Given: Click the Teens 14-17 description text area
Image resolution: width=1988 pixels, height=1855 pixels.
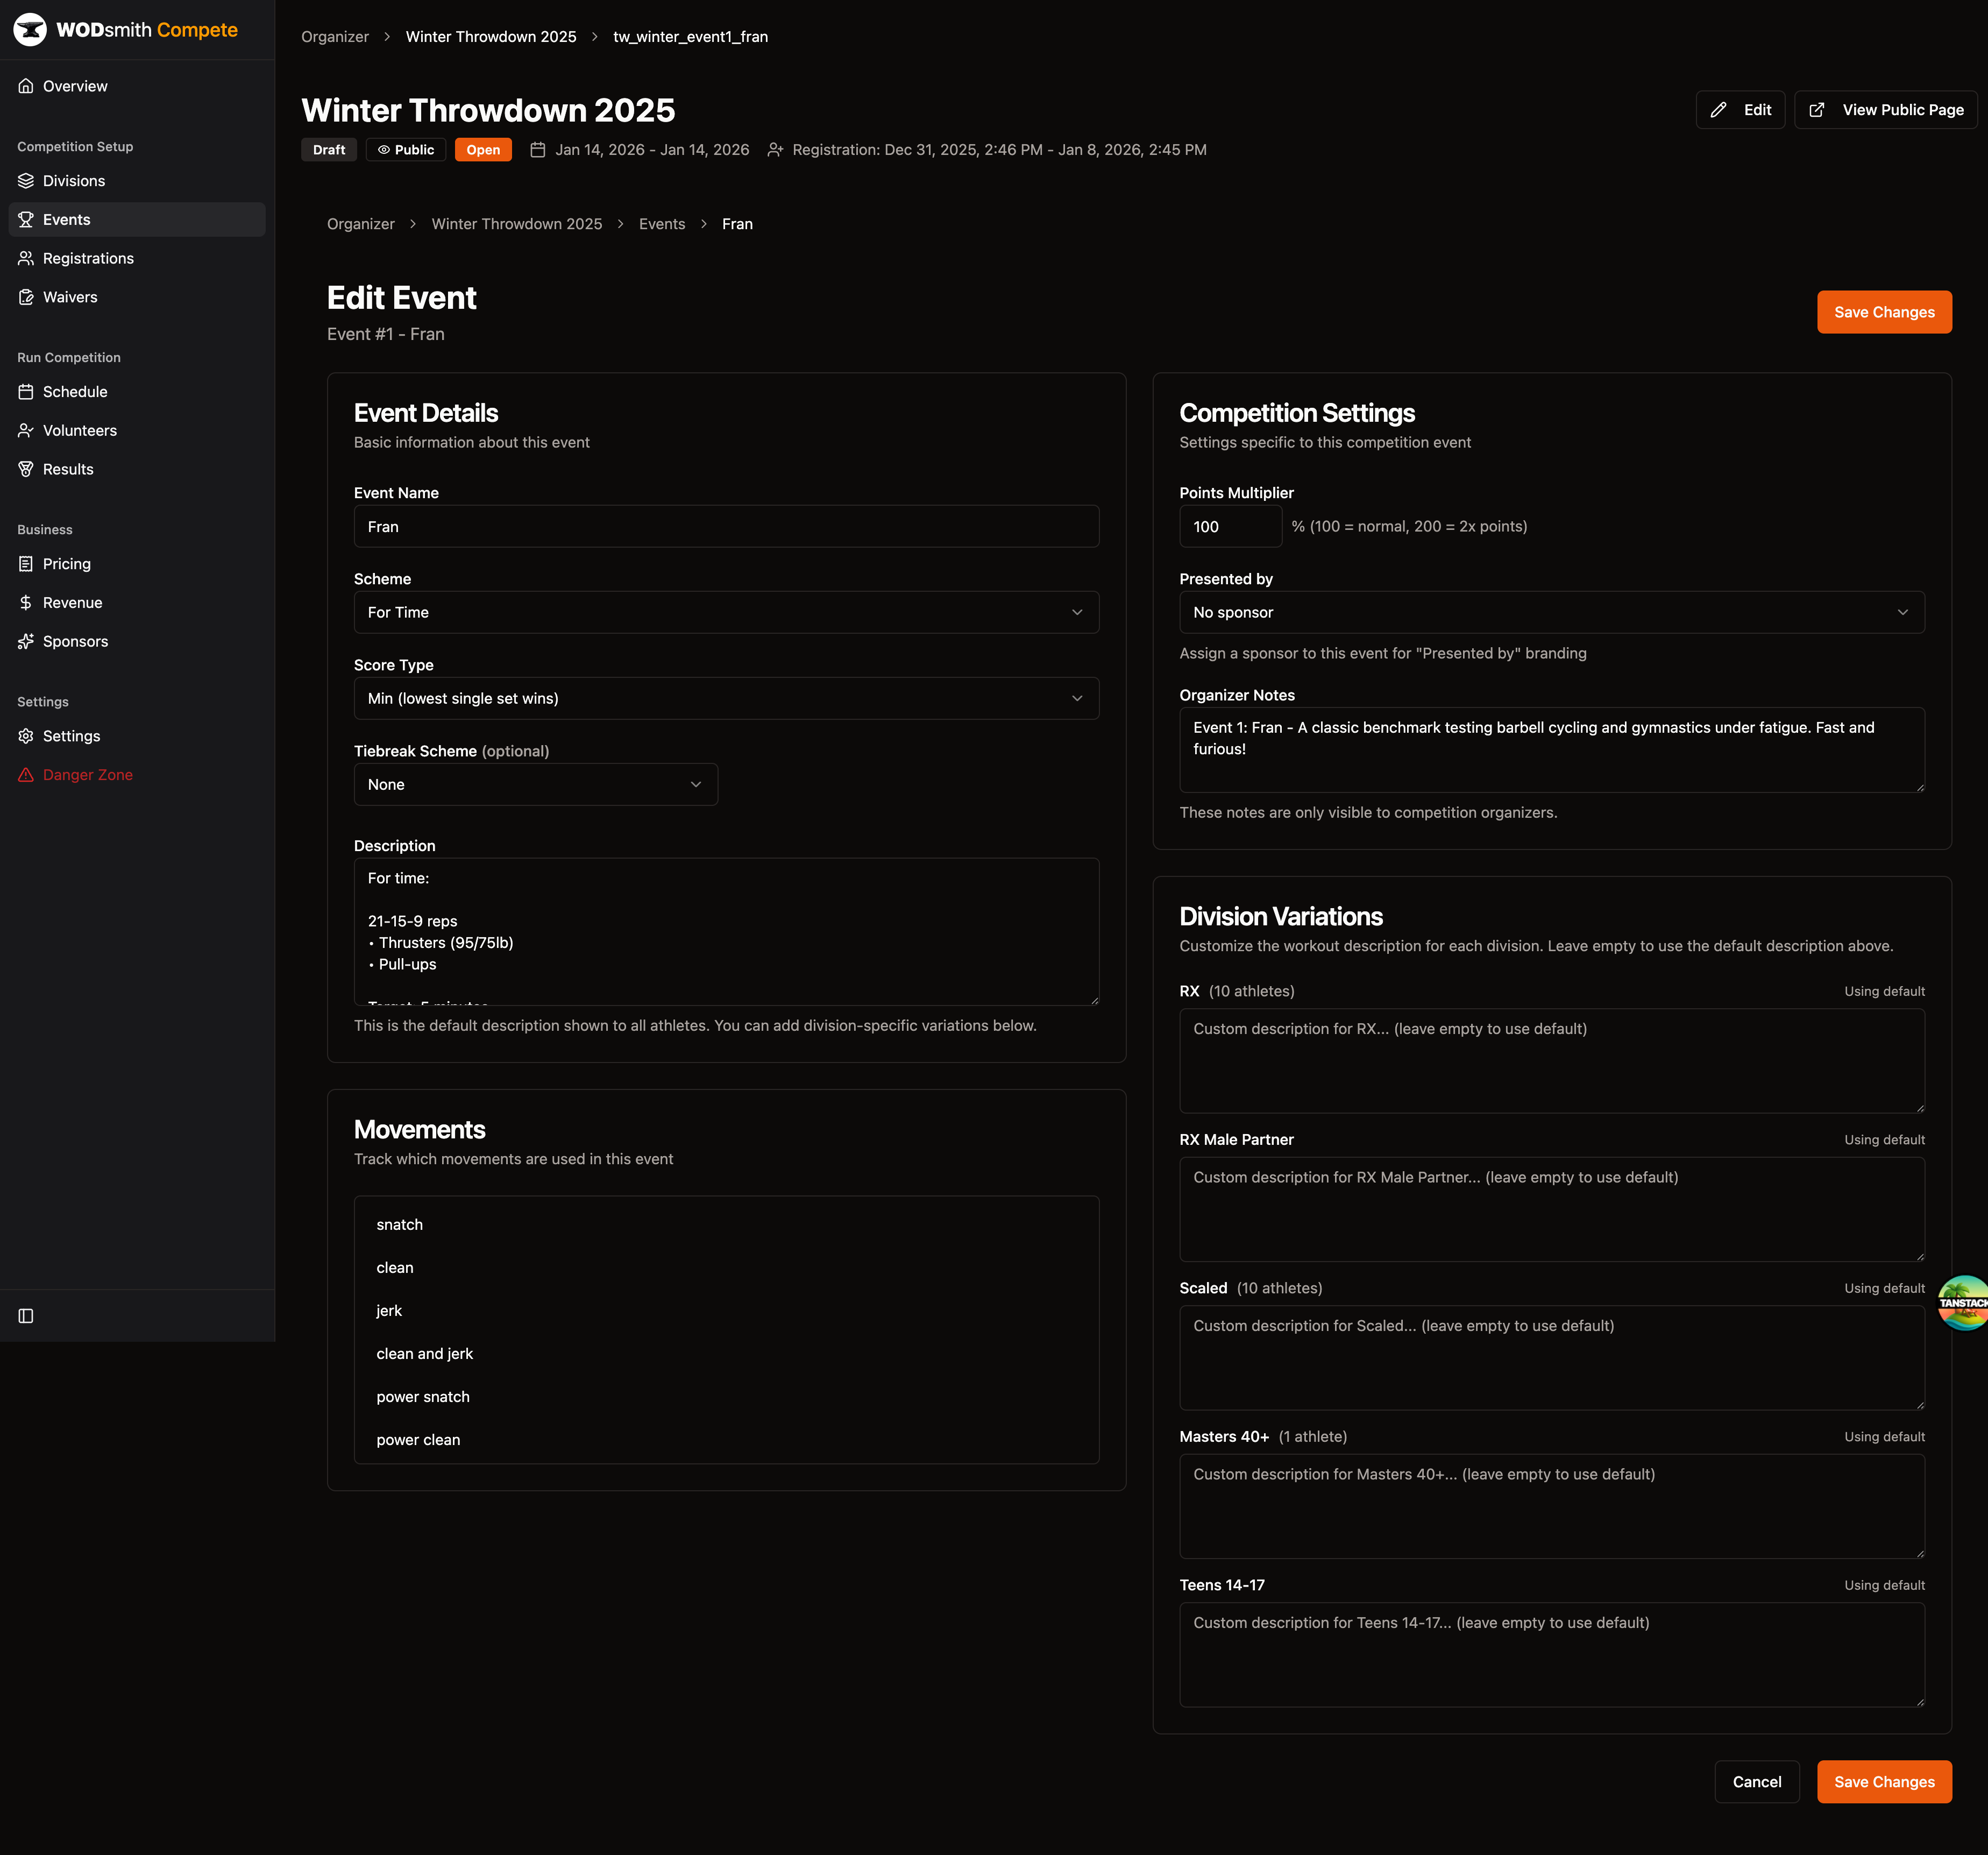Looking at the screenshot, I should (x=1551, y=1654).
